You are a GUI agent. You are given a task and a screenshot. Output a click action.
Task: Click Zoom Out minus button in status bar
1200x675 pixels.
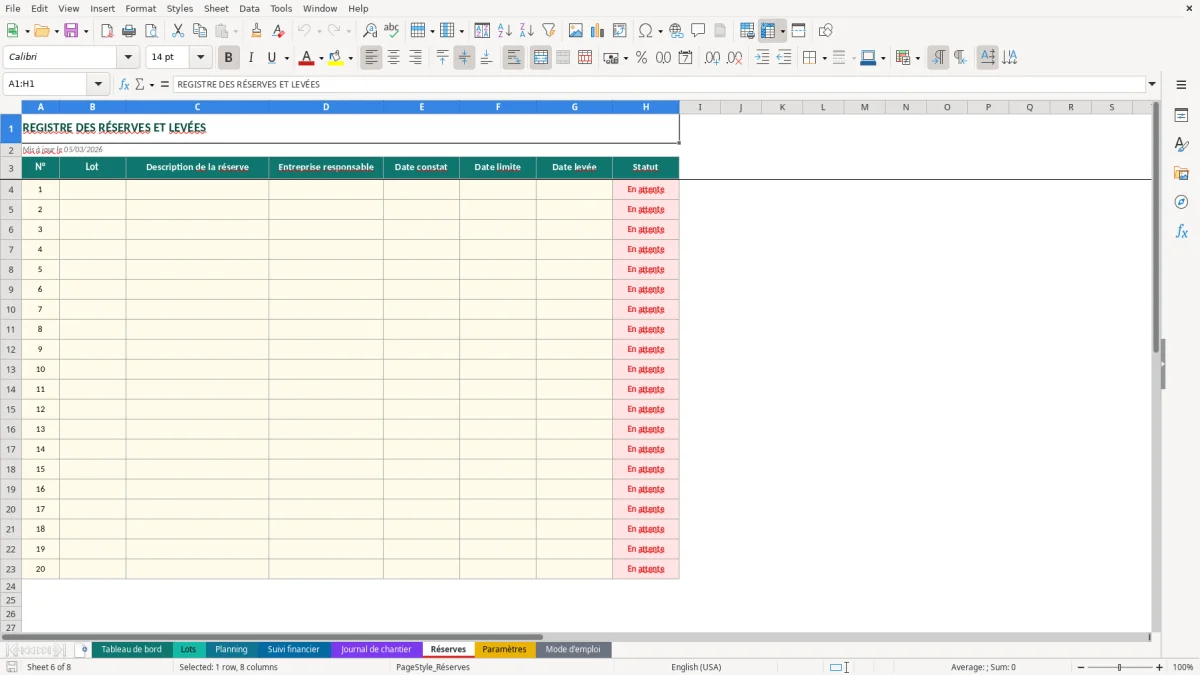pyautogui.click(x=1081, y=667)
